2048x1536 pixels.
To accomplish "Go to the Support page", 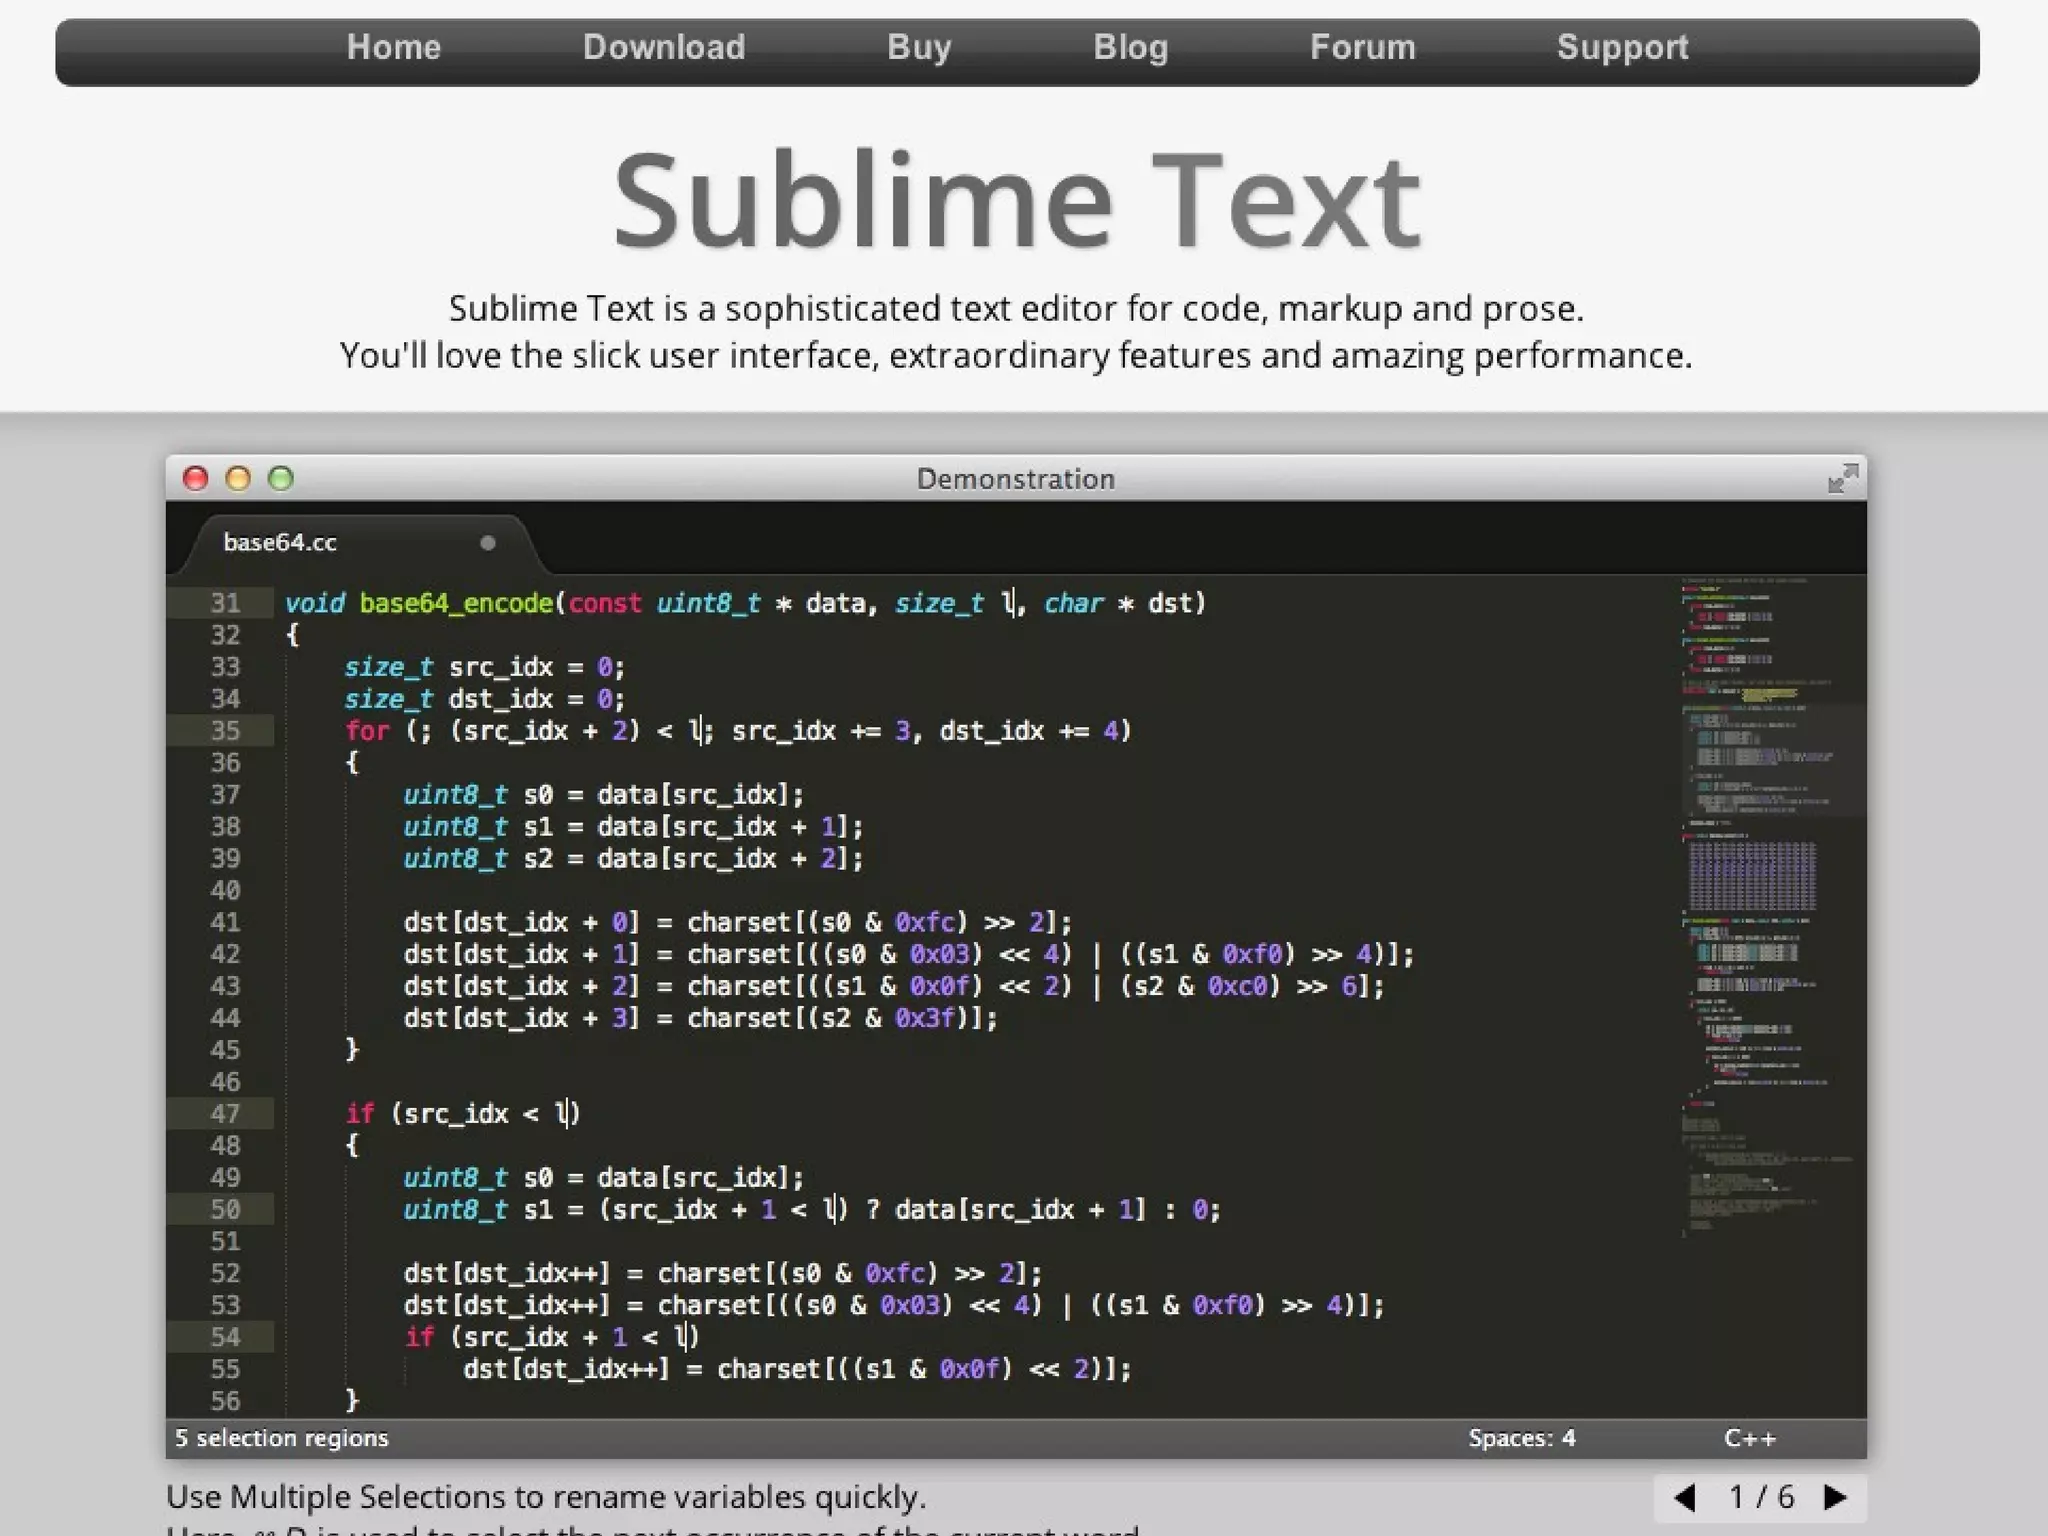I will point(1622,47).
